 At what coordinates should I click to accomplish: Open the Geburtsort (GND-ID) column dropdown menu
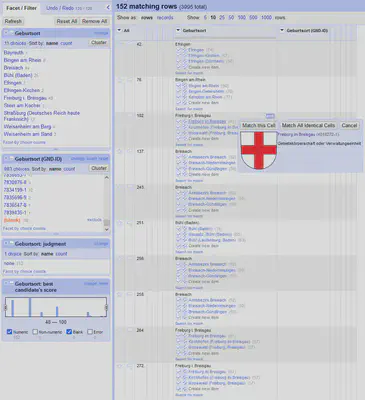point(282,30)
